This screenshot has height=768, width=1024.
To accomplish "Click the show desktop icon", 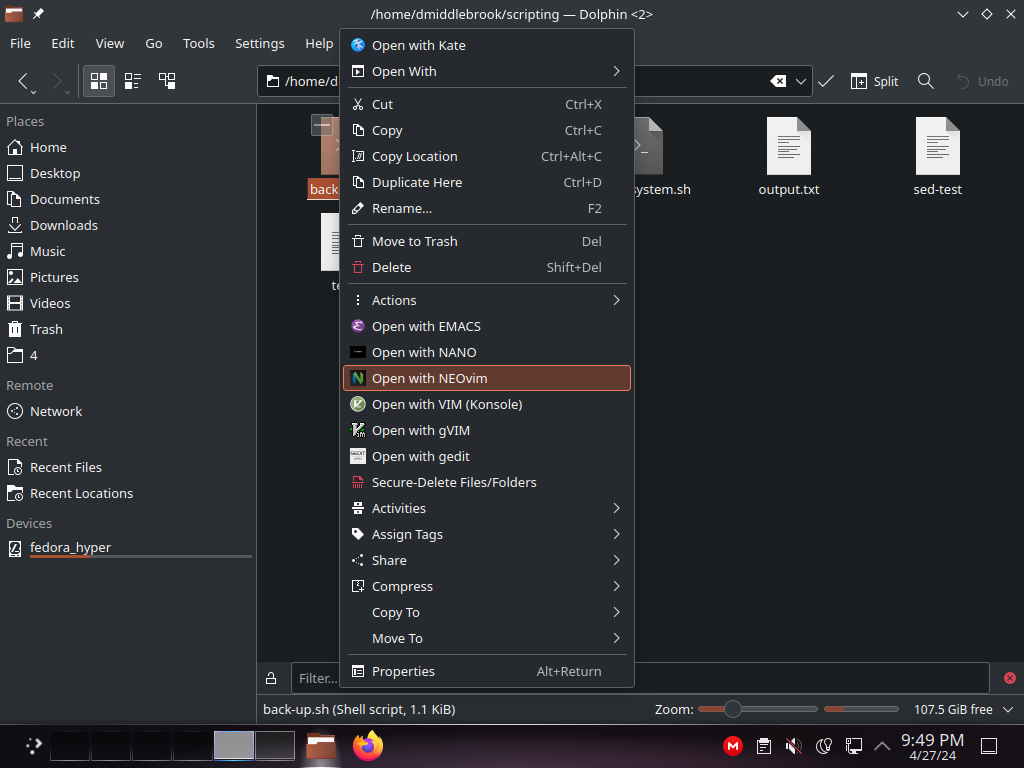I will click(x=989, y=746).
